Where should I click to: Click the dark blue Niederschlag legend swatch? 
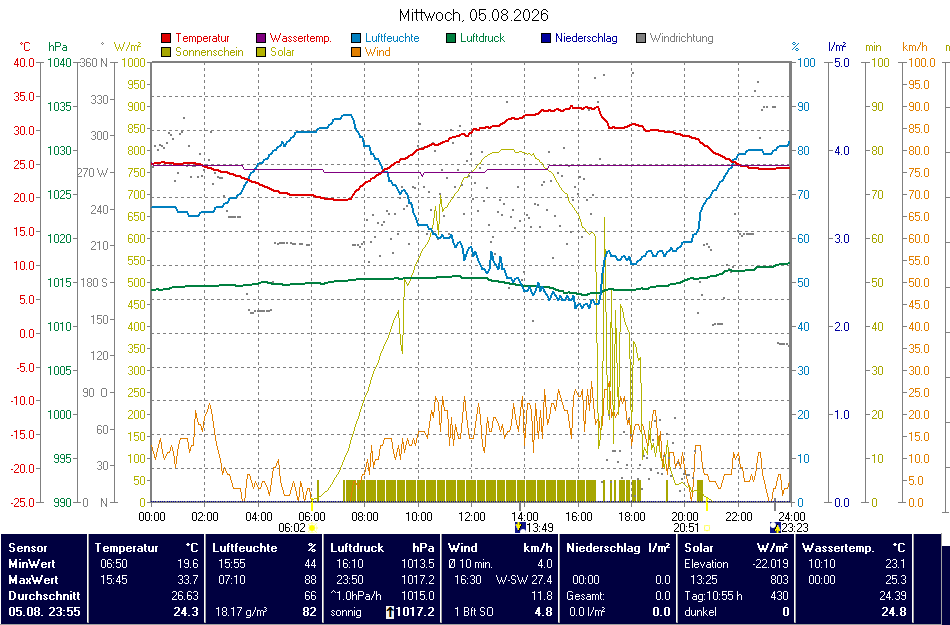click(545, 38)
